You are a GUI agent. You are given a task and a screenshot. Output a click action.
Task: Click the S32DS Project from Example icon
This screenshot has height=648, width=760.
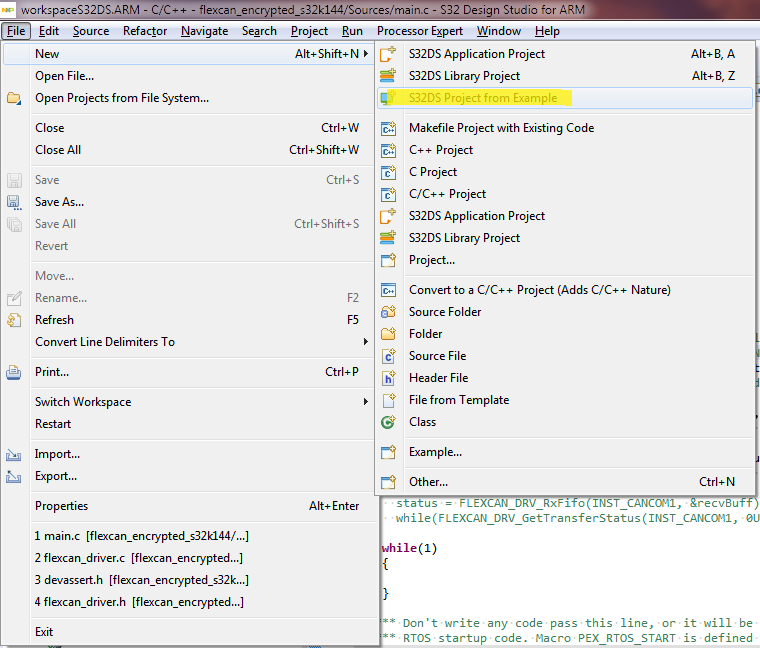(x=388, y=98)
